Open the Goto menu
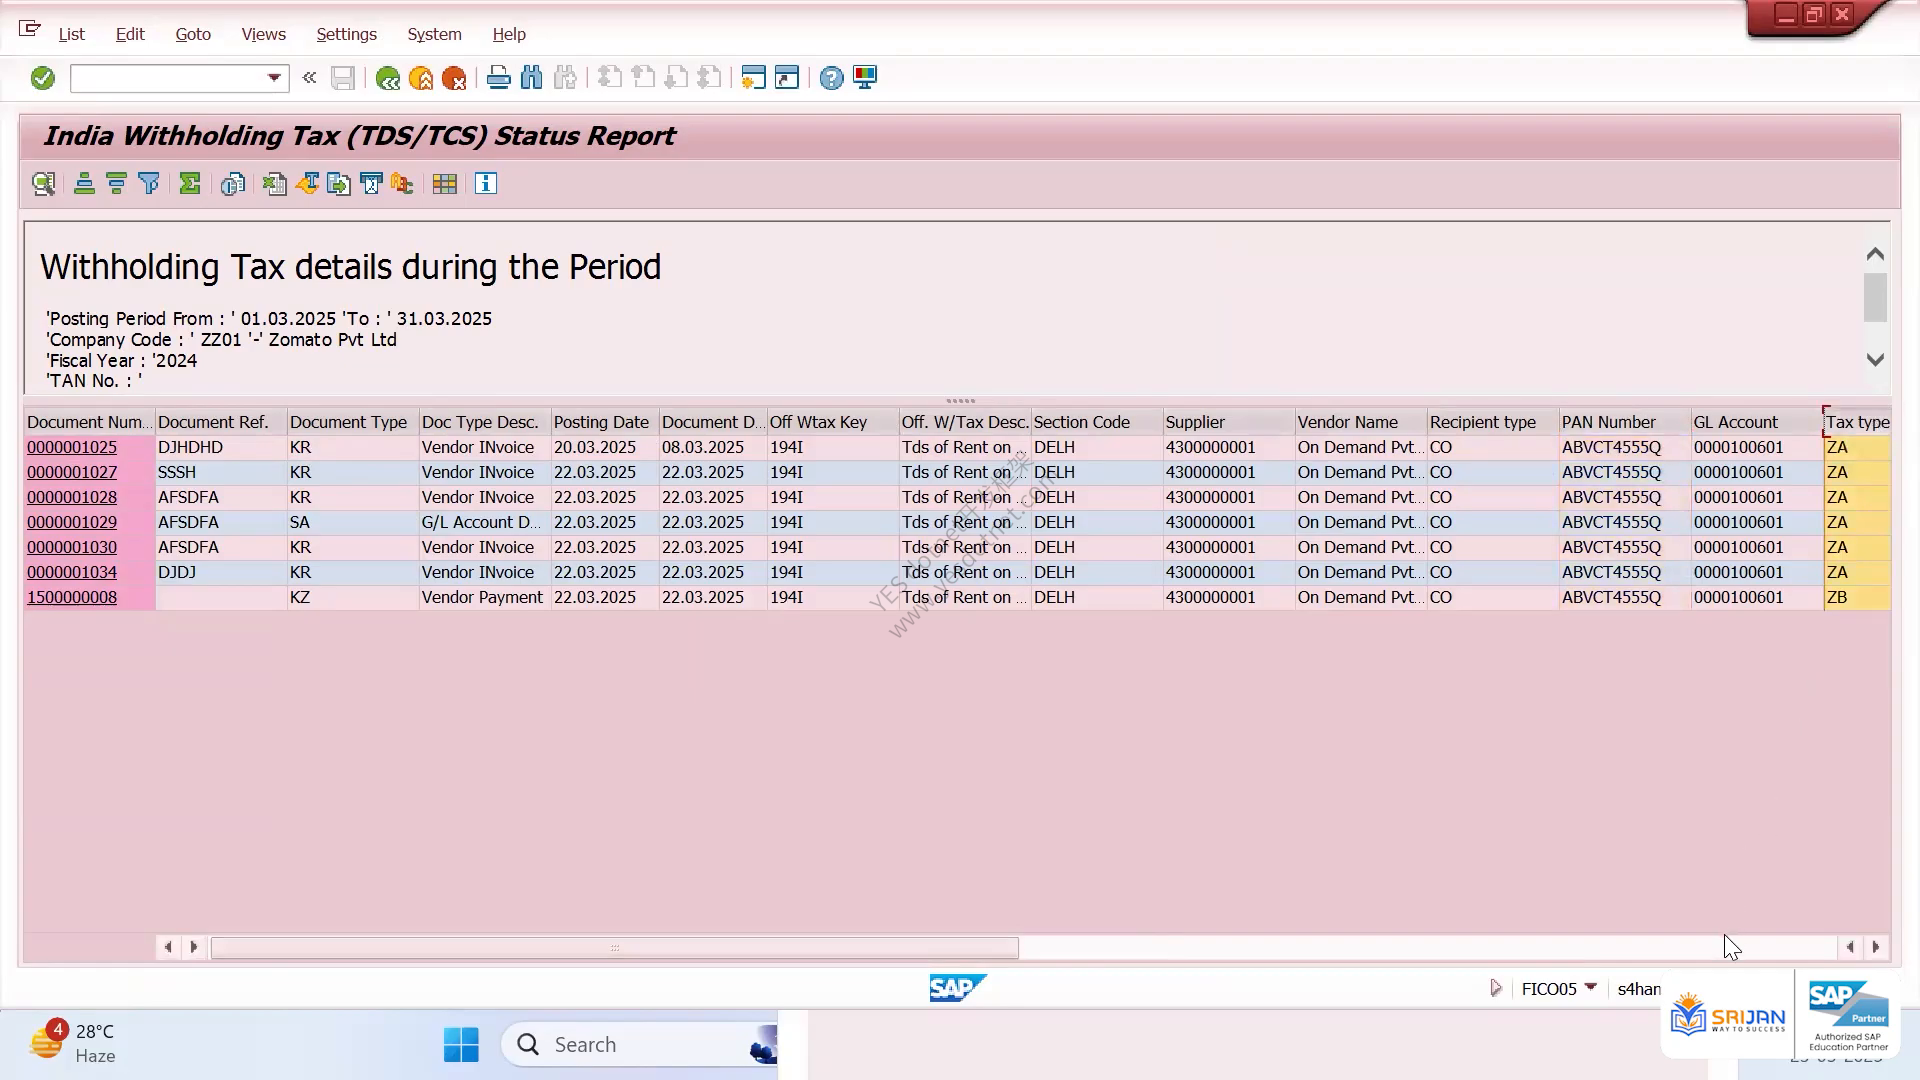The width and height of the screenshot is (1920, 1080). click(x=193, y=34)
